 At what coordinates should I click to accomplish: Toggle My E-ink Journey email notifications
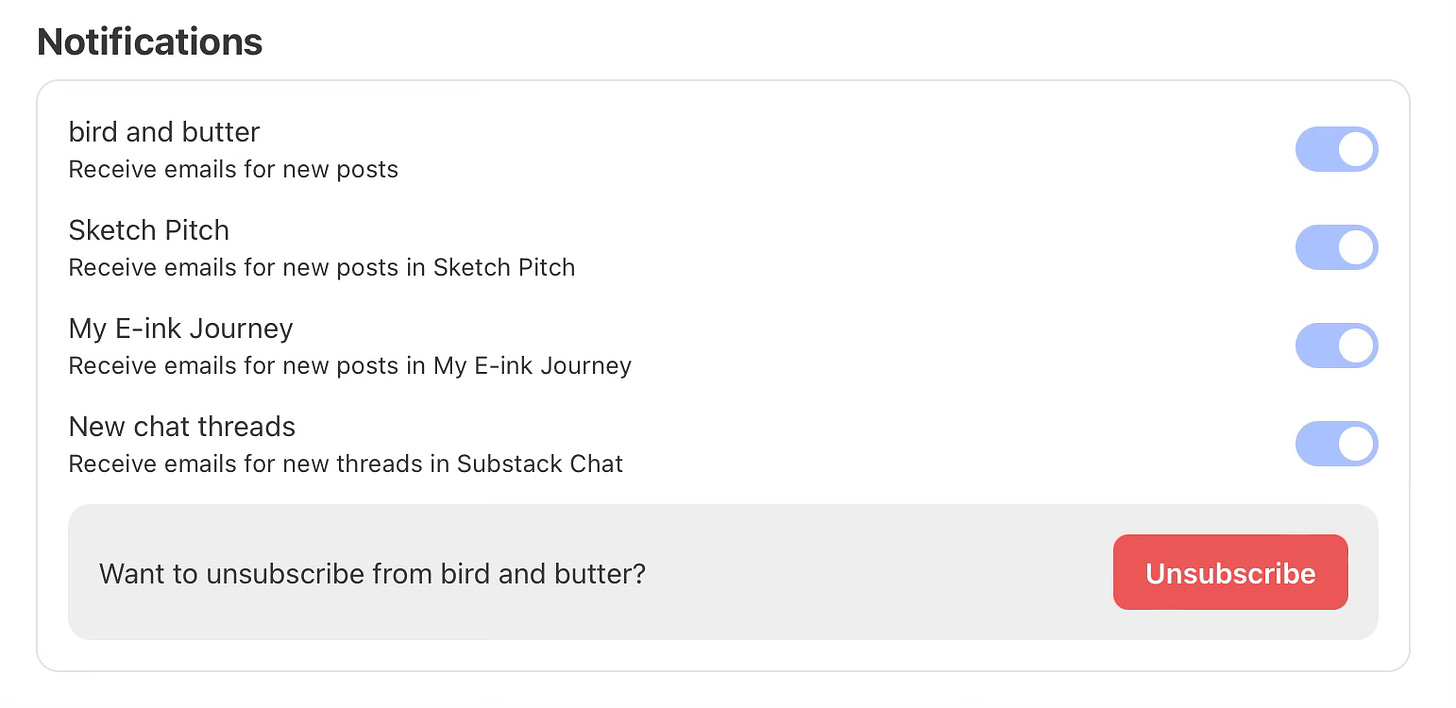click(x=1336, y=346)
